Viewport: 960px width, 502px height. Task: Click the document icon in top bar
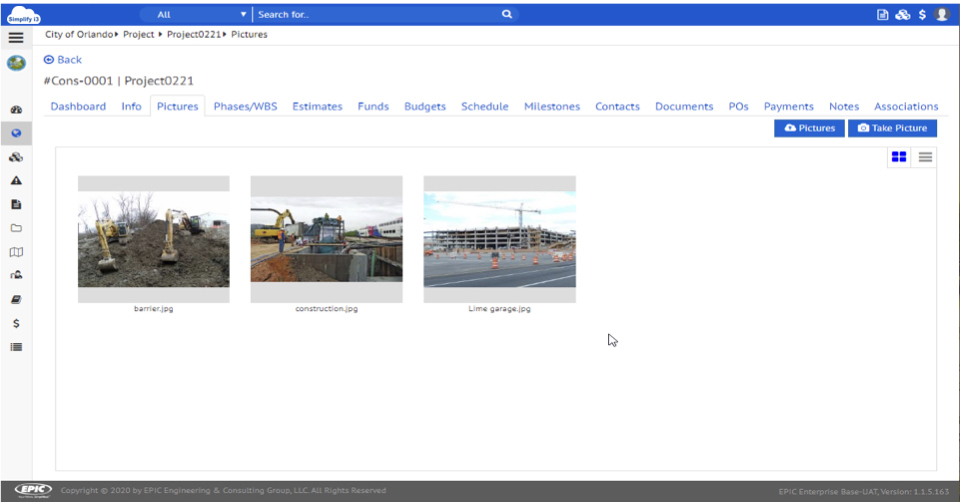point(883,15)
